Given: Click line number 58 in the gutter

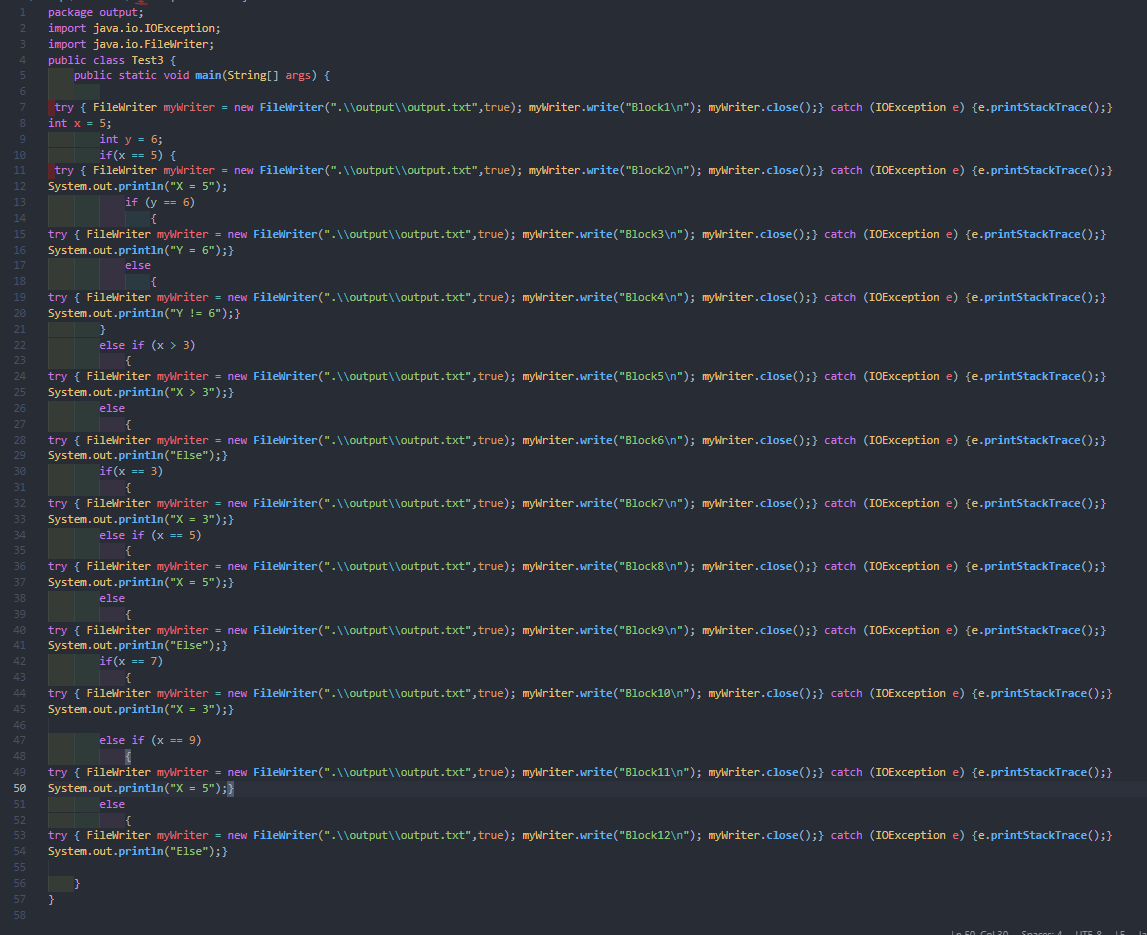Looking at the screenshot, I should tap(20, 915).
